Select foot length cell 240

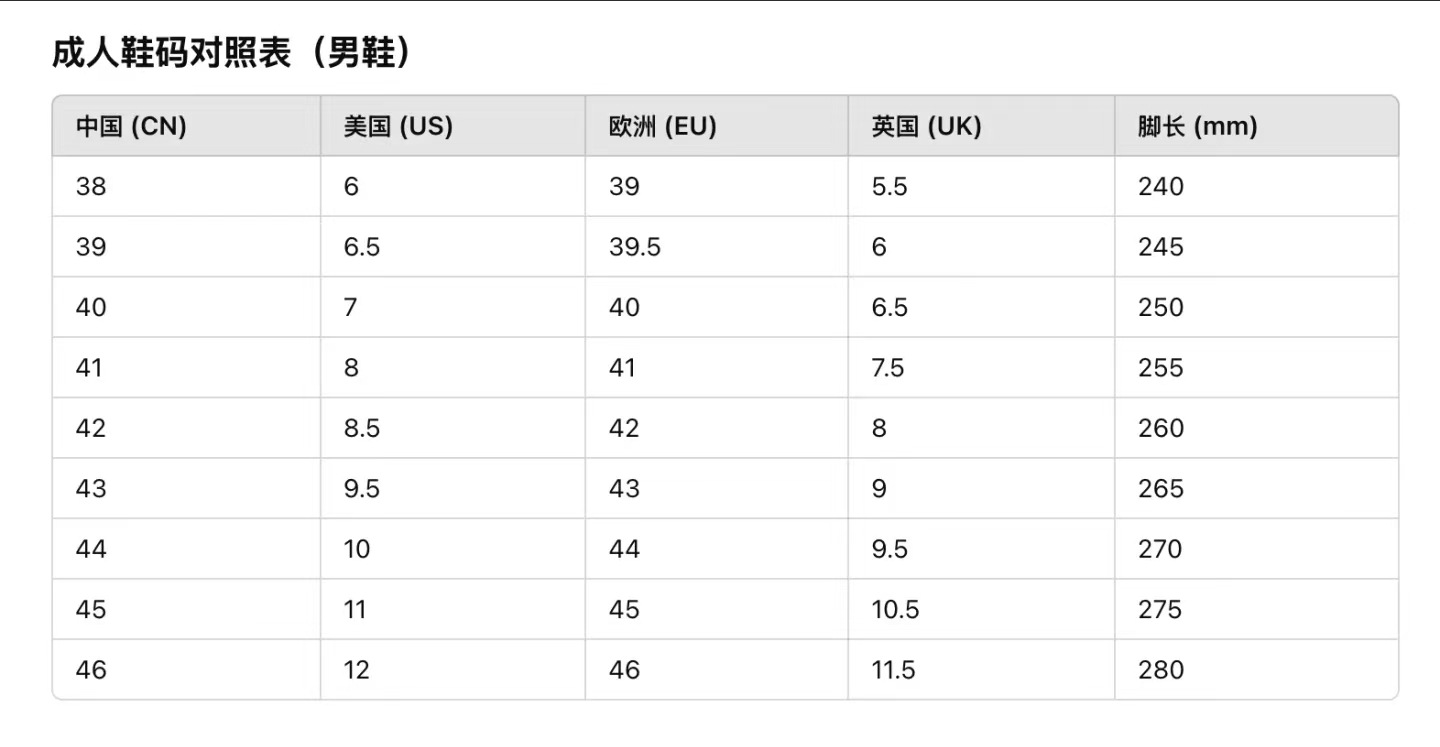(x=1160, y=187)
